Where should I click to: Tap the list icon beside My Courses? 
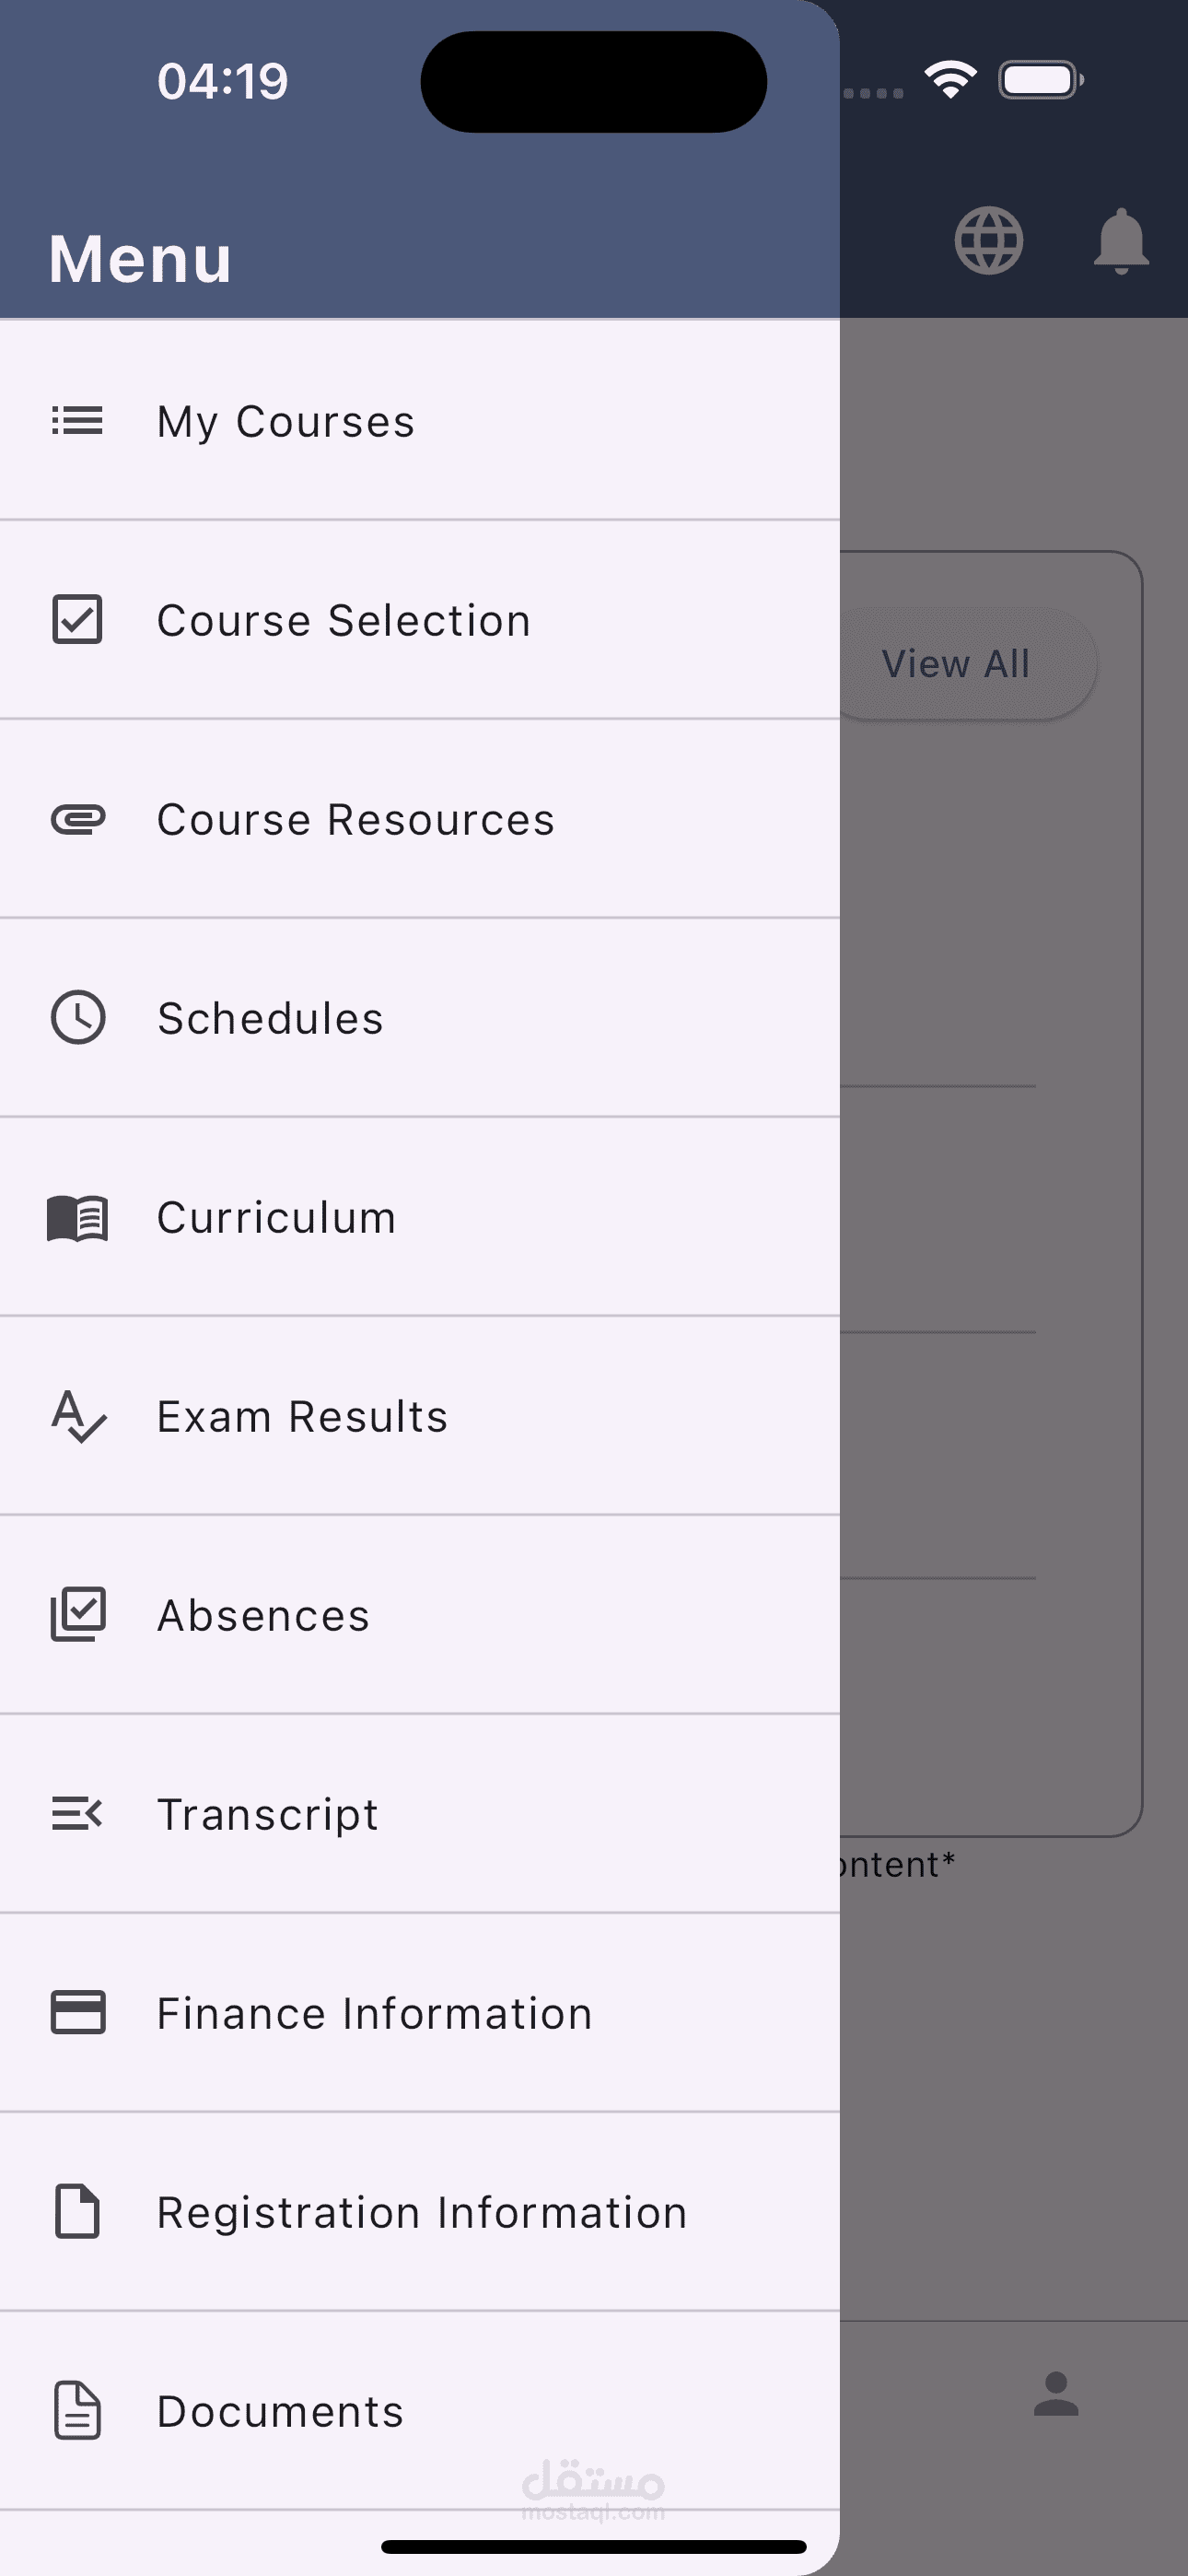[77, 421]
